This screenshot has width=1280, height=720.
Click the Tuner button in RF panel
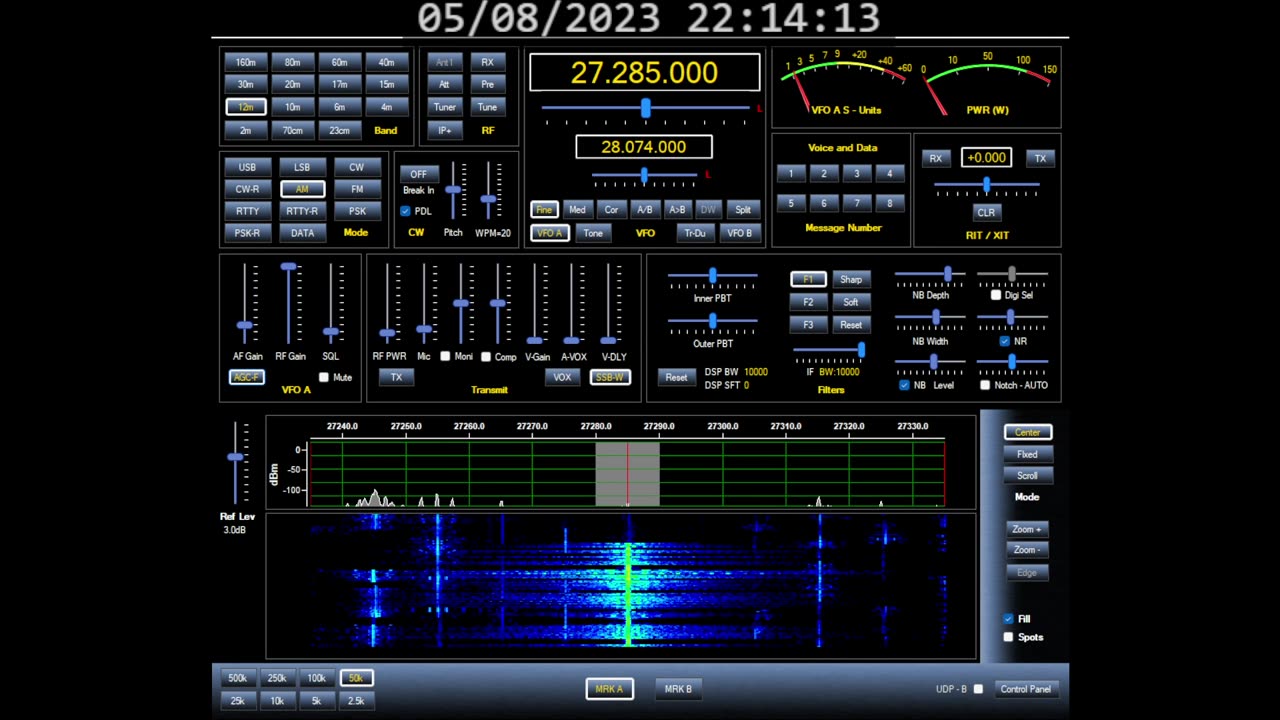(444, 107)
